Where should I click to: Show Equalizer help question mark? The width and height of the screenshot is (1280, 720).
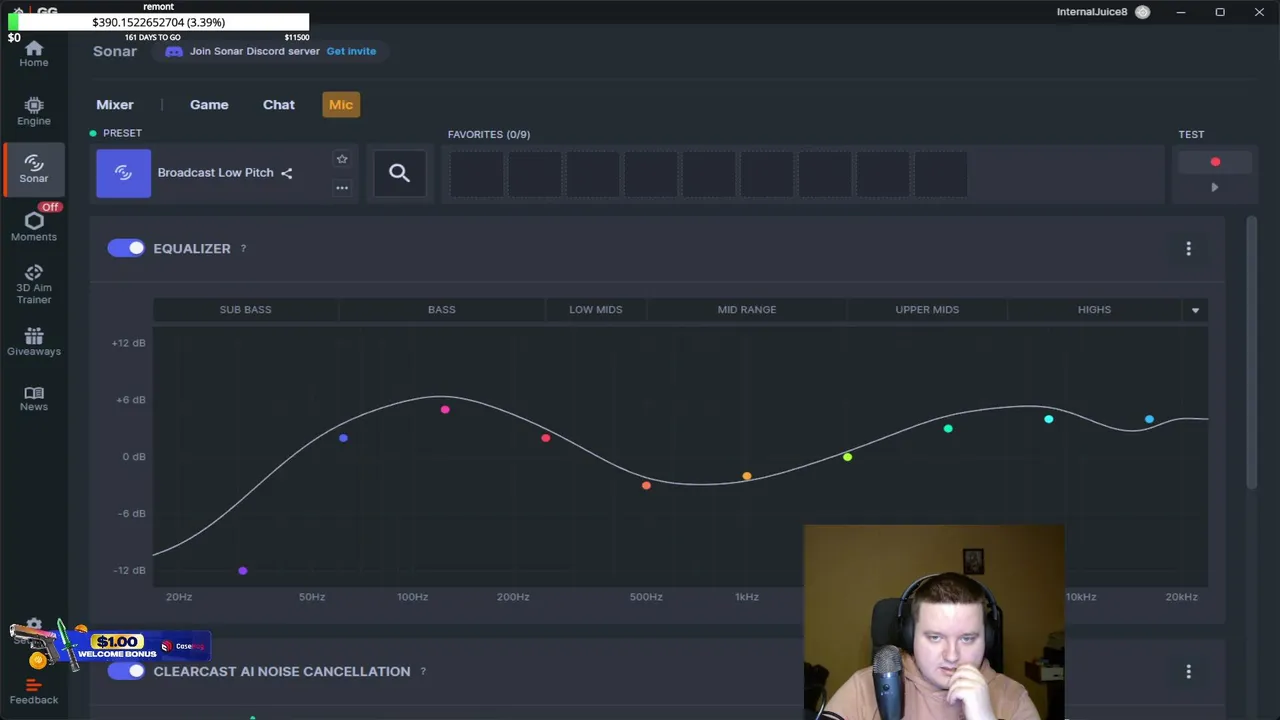pos(243,249)
